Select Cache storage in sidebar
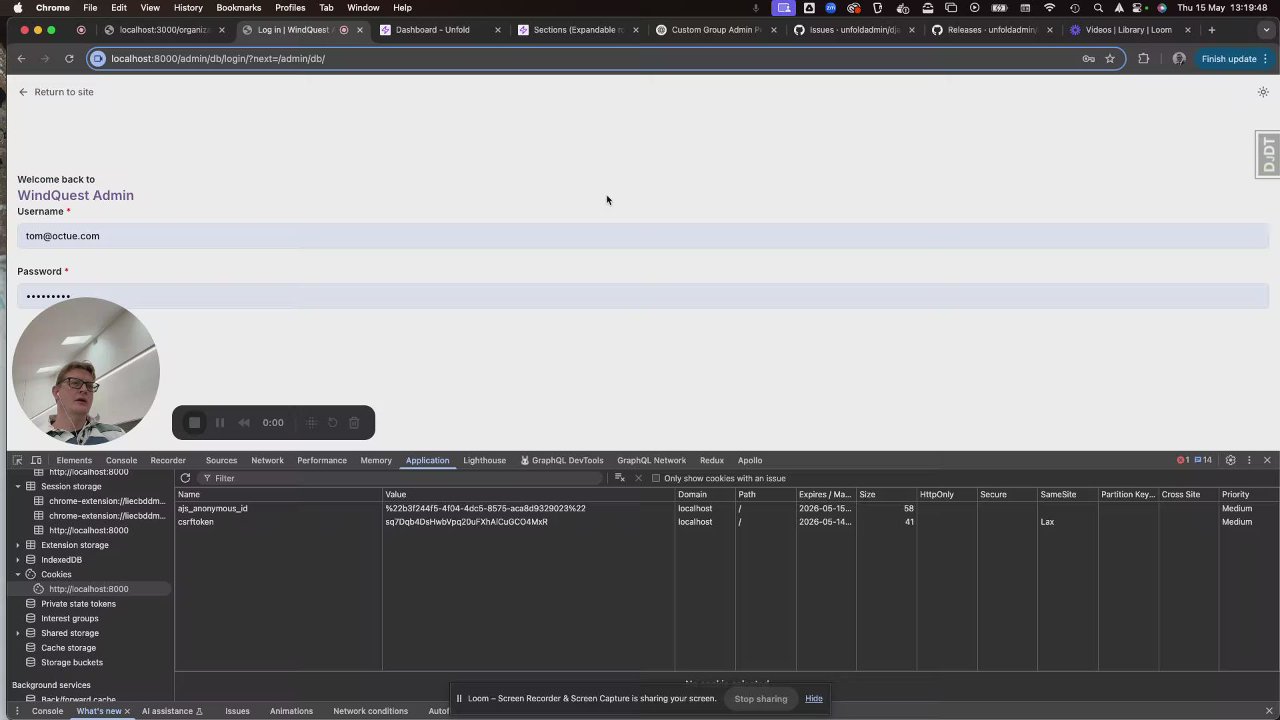The image size is (1280, 720). 68,648
